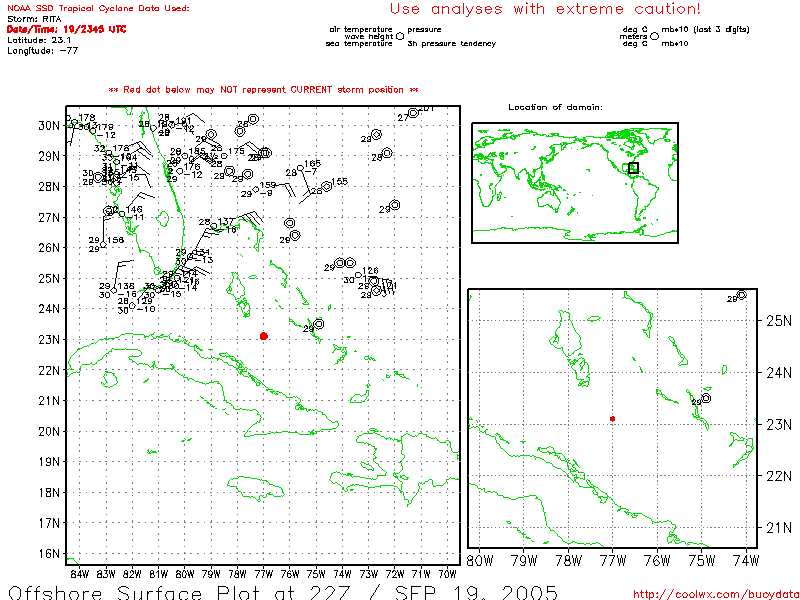Image resolution: width=800 pixels, height=600 pixels.
Task: Click the red dot disclaimer note text
Action: pyautogui.click(x=255, y=90)
